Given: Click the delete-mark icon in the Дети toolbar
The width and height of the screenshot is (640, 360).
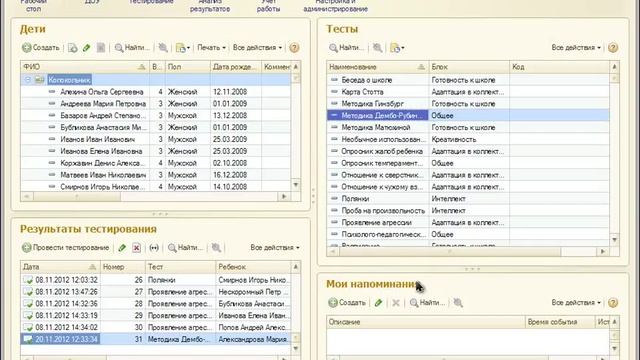Looking at the screenshot, I should coord(101,48).
